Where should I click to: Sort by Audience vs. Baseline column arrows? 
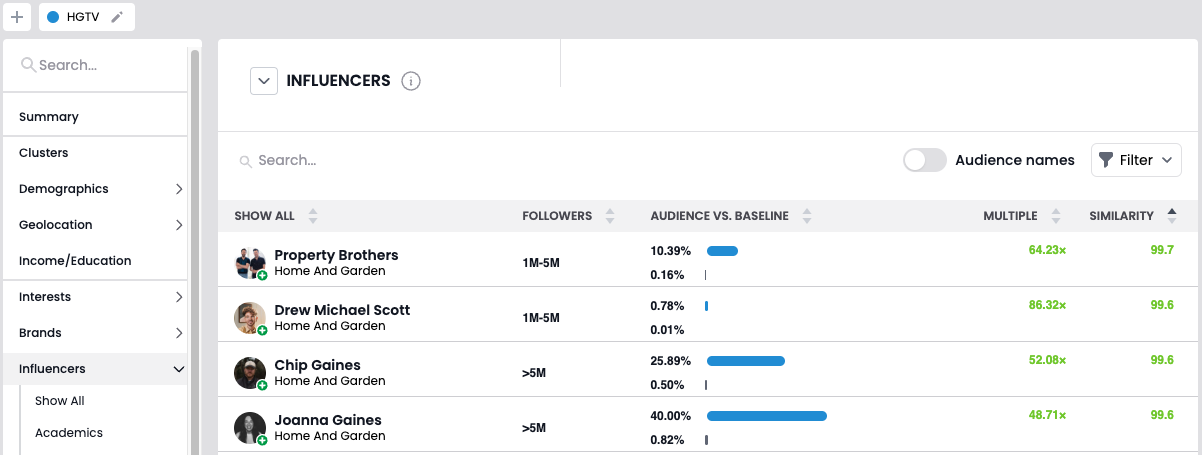(807, 216)
